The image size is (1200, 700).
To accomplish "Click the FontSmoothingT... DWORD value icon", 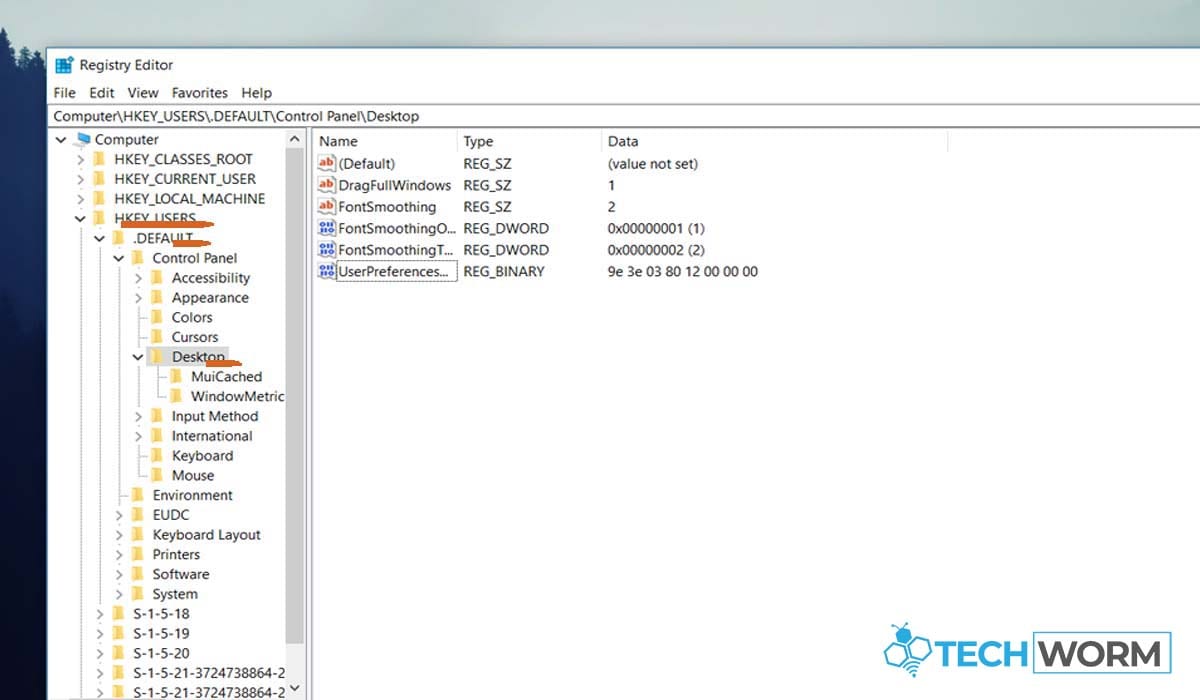I will [326, 250].
